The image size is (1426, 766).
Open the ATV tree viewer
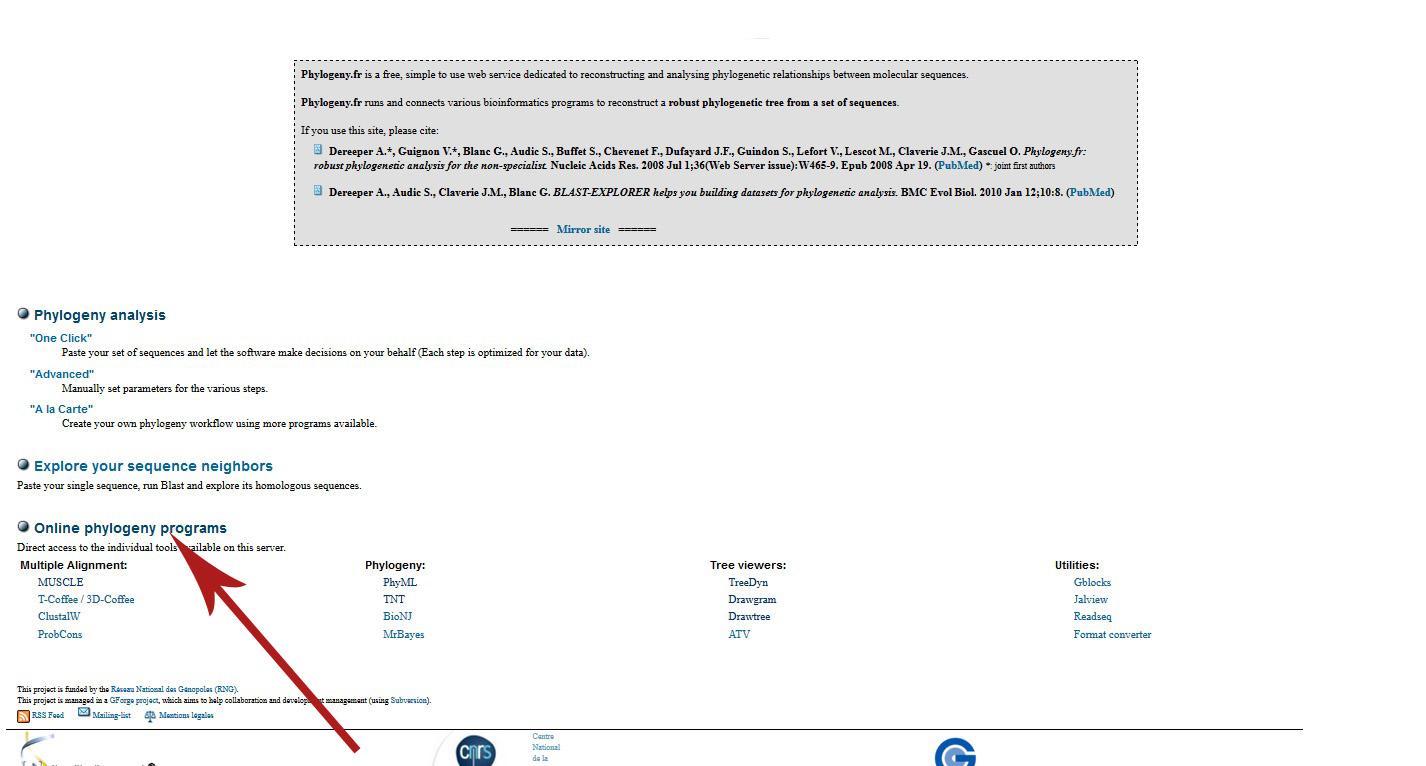point(739,634)
